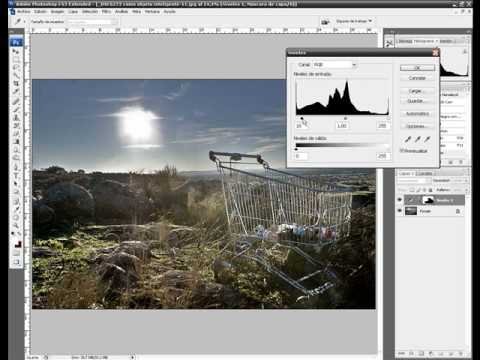Open the Imagen menu

[x=57, y=12]
